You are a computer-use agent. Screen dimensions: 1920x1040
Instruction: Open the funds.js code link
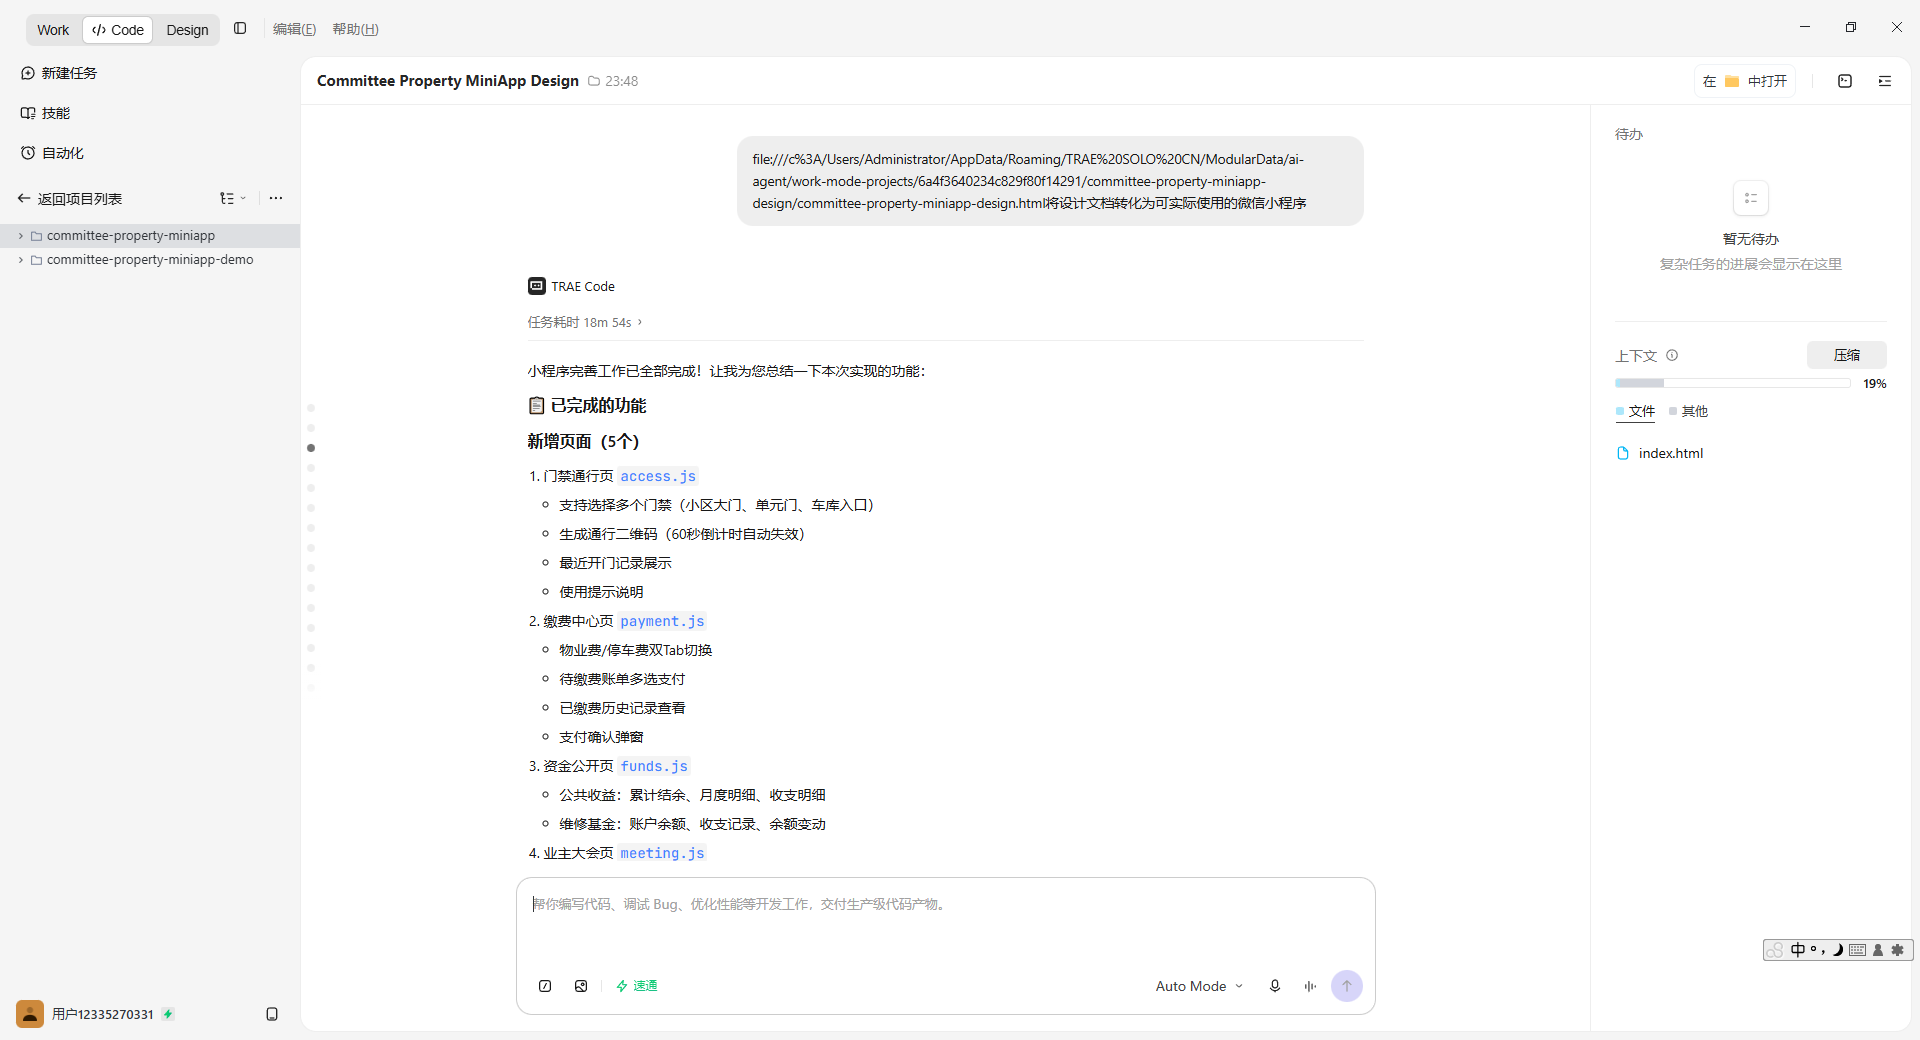654,767
